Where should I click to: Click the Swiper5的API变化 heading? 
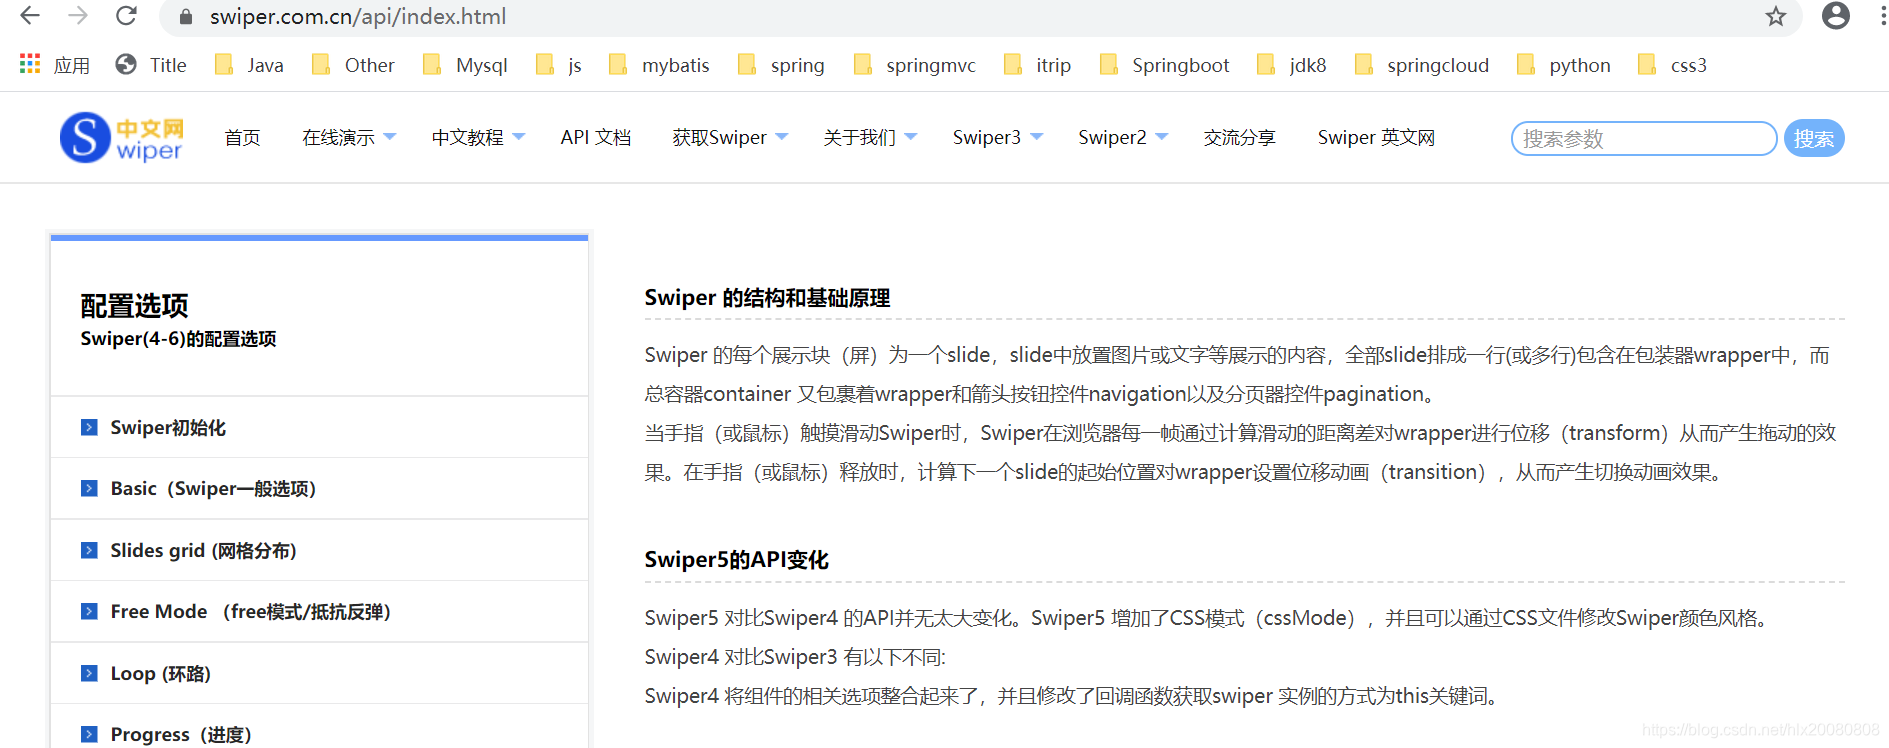tap(736, 560)
